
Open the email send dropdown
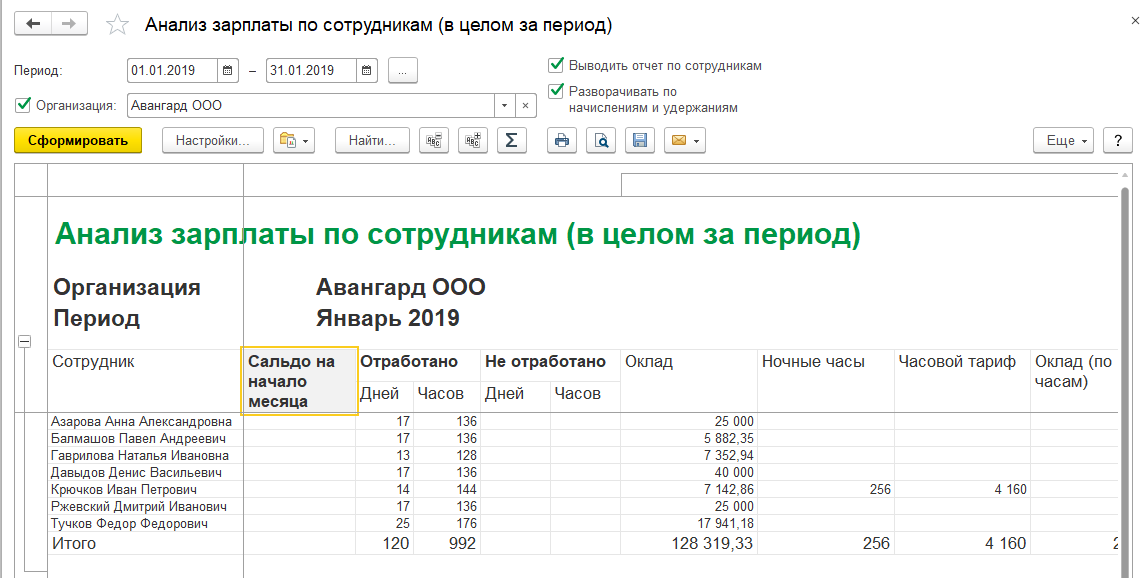(x=685, y=141)
